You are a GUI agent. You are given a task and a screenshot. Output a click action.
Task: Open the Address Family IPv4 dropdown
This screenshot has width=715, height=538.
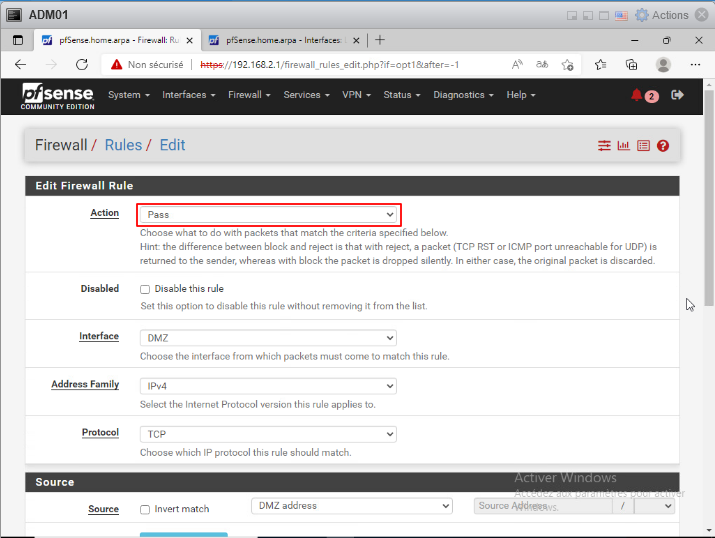point(268,386)
